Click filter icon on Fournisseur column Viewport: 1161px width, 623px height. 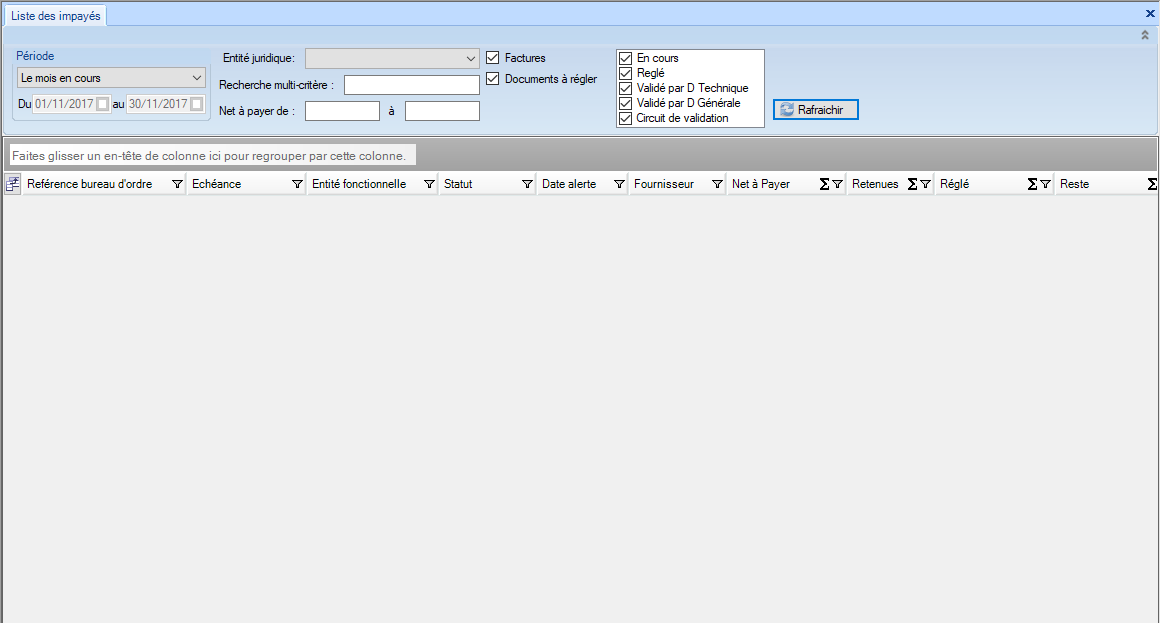point(717,185)
